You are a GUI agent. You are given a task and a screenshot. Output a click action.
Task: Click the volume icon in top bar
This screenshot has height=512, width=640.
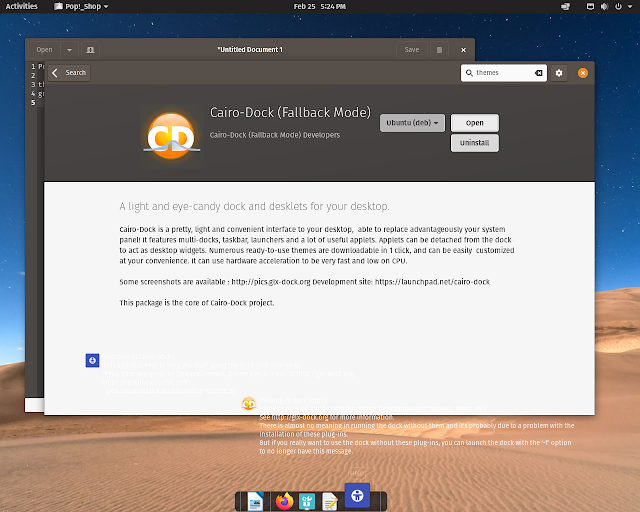[604, 6]
